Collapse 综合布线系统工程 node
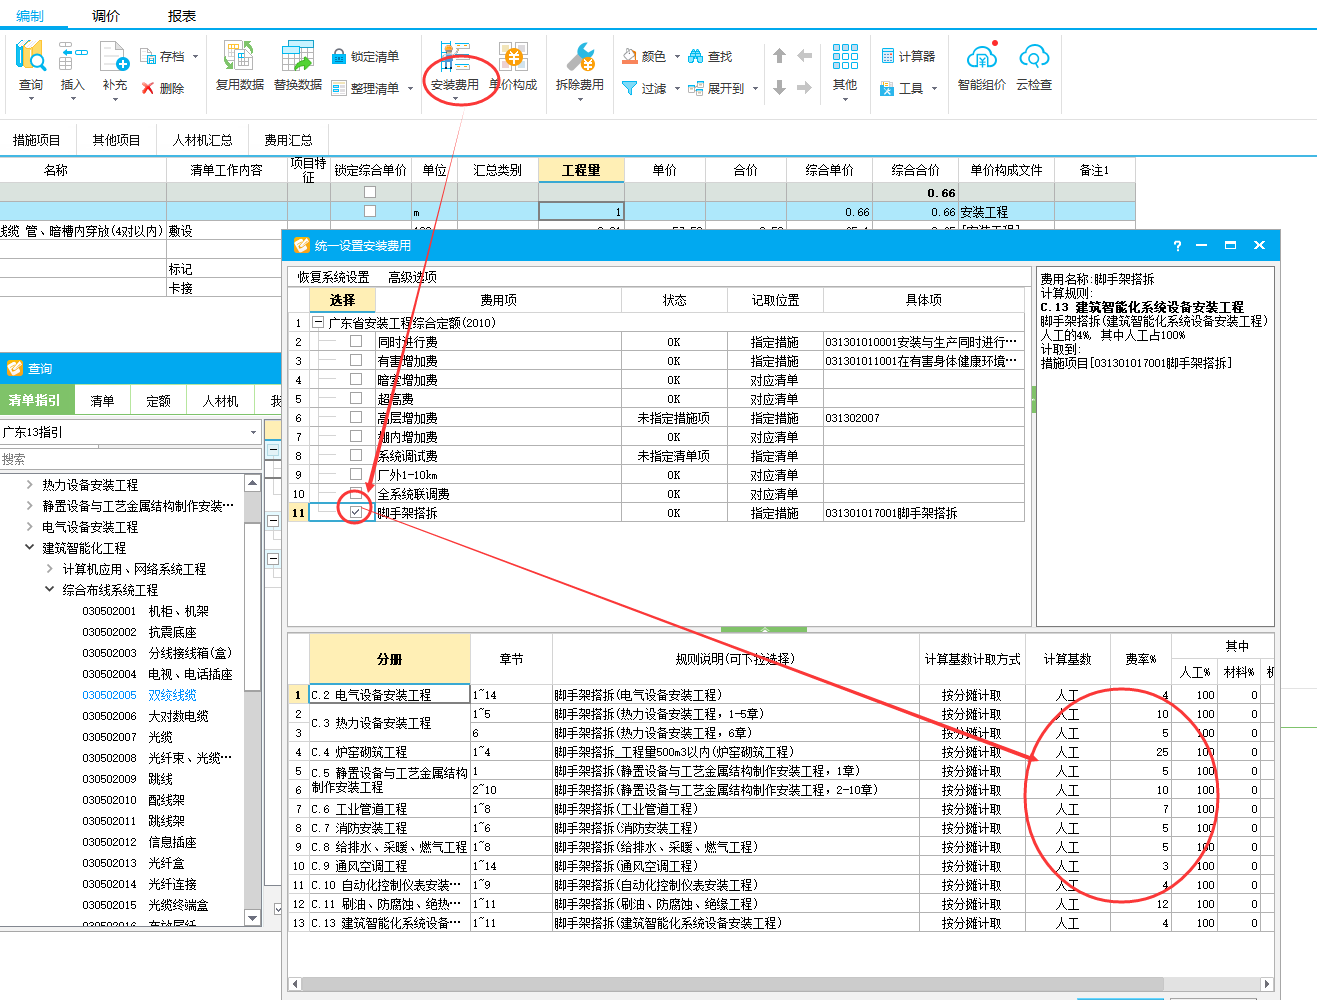Viewport: 1317px width, 1000px height. click(50, 589)
